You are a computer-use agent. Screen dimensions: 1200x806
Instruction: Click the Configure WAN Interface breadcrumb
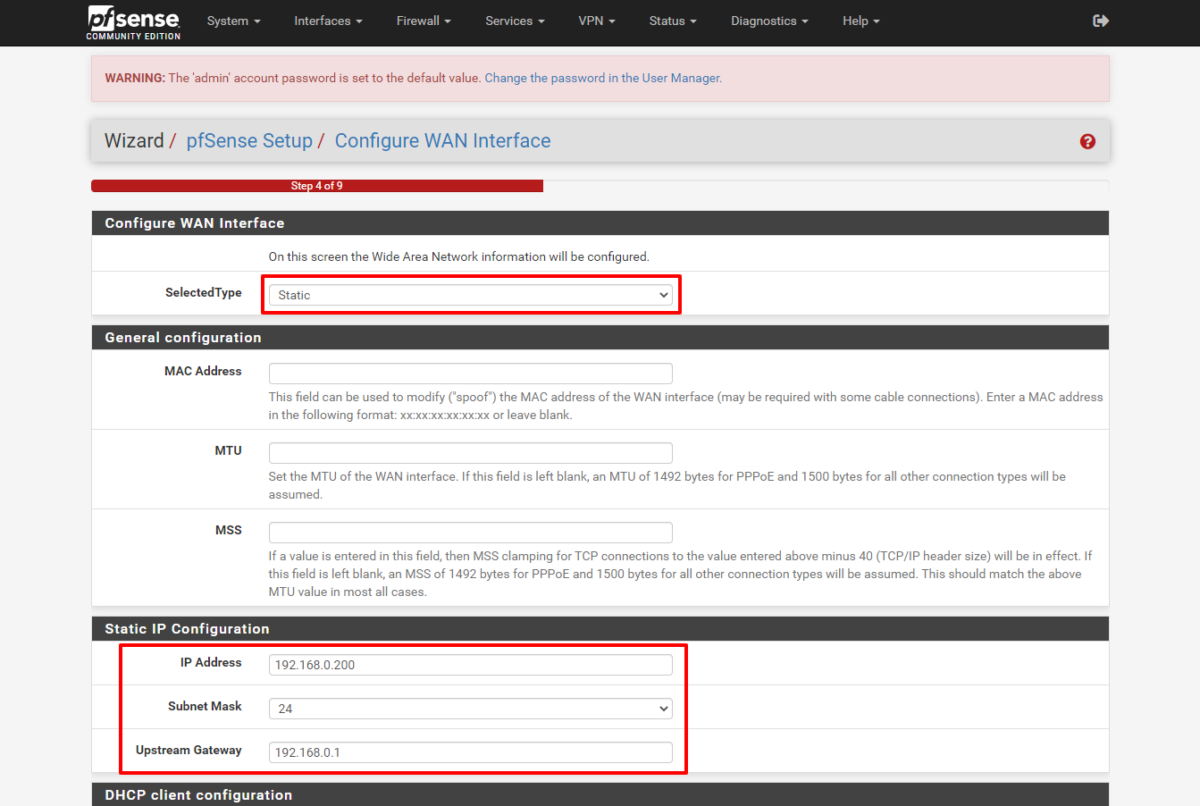point(442,140)
